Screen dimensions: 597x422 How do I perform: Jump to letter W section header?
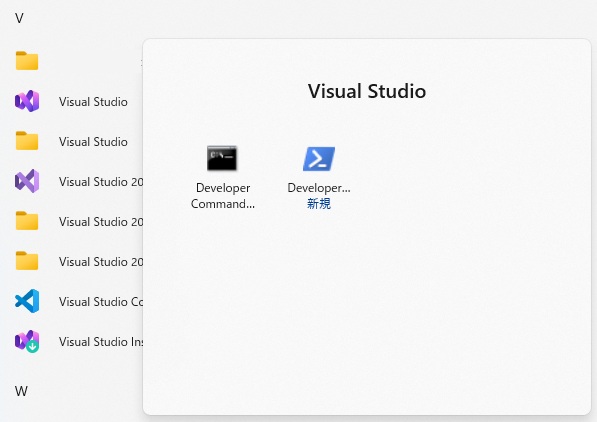point(21,391)
